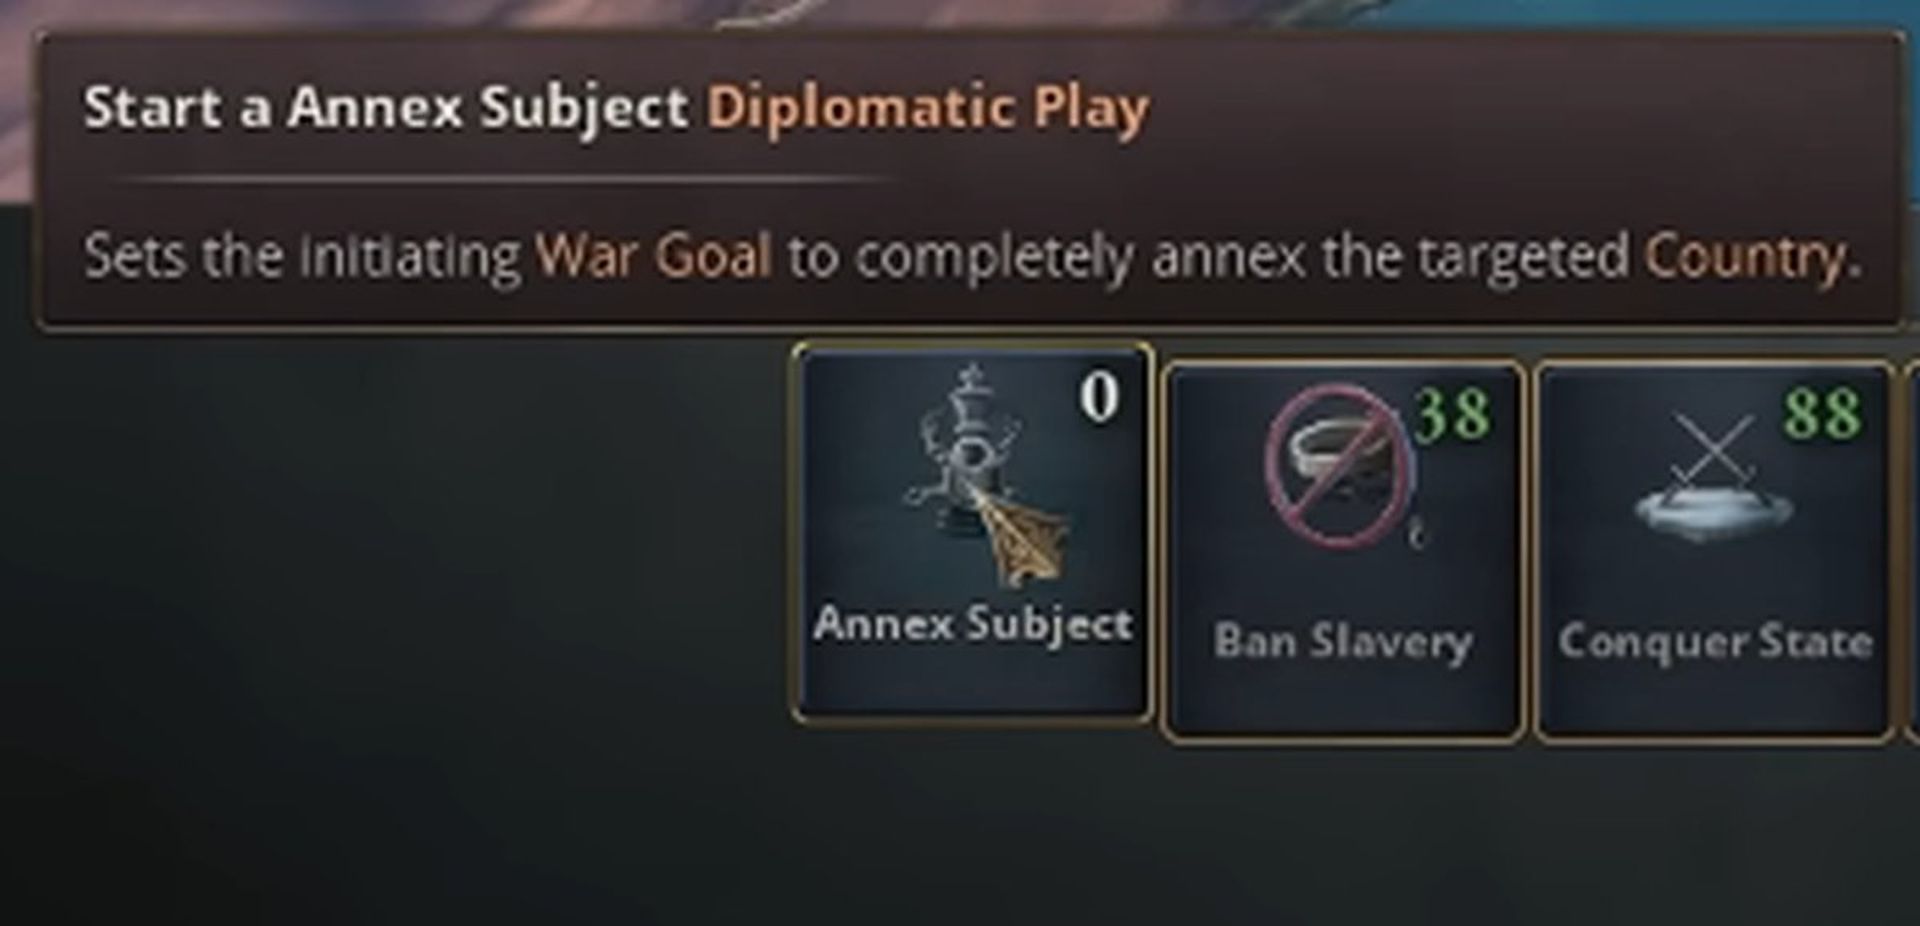This screenshot has height=926, width=1920.
Task: Click the Annex Subject label text
Action: [x=973, y=625]
